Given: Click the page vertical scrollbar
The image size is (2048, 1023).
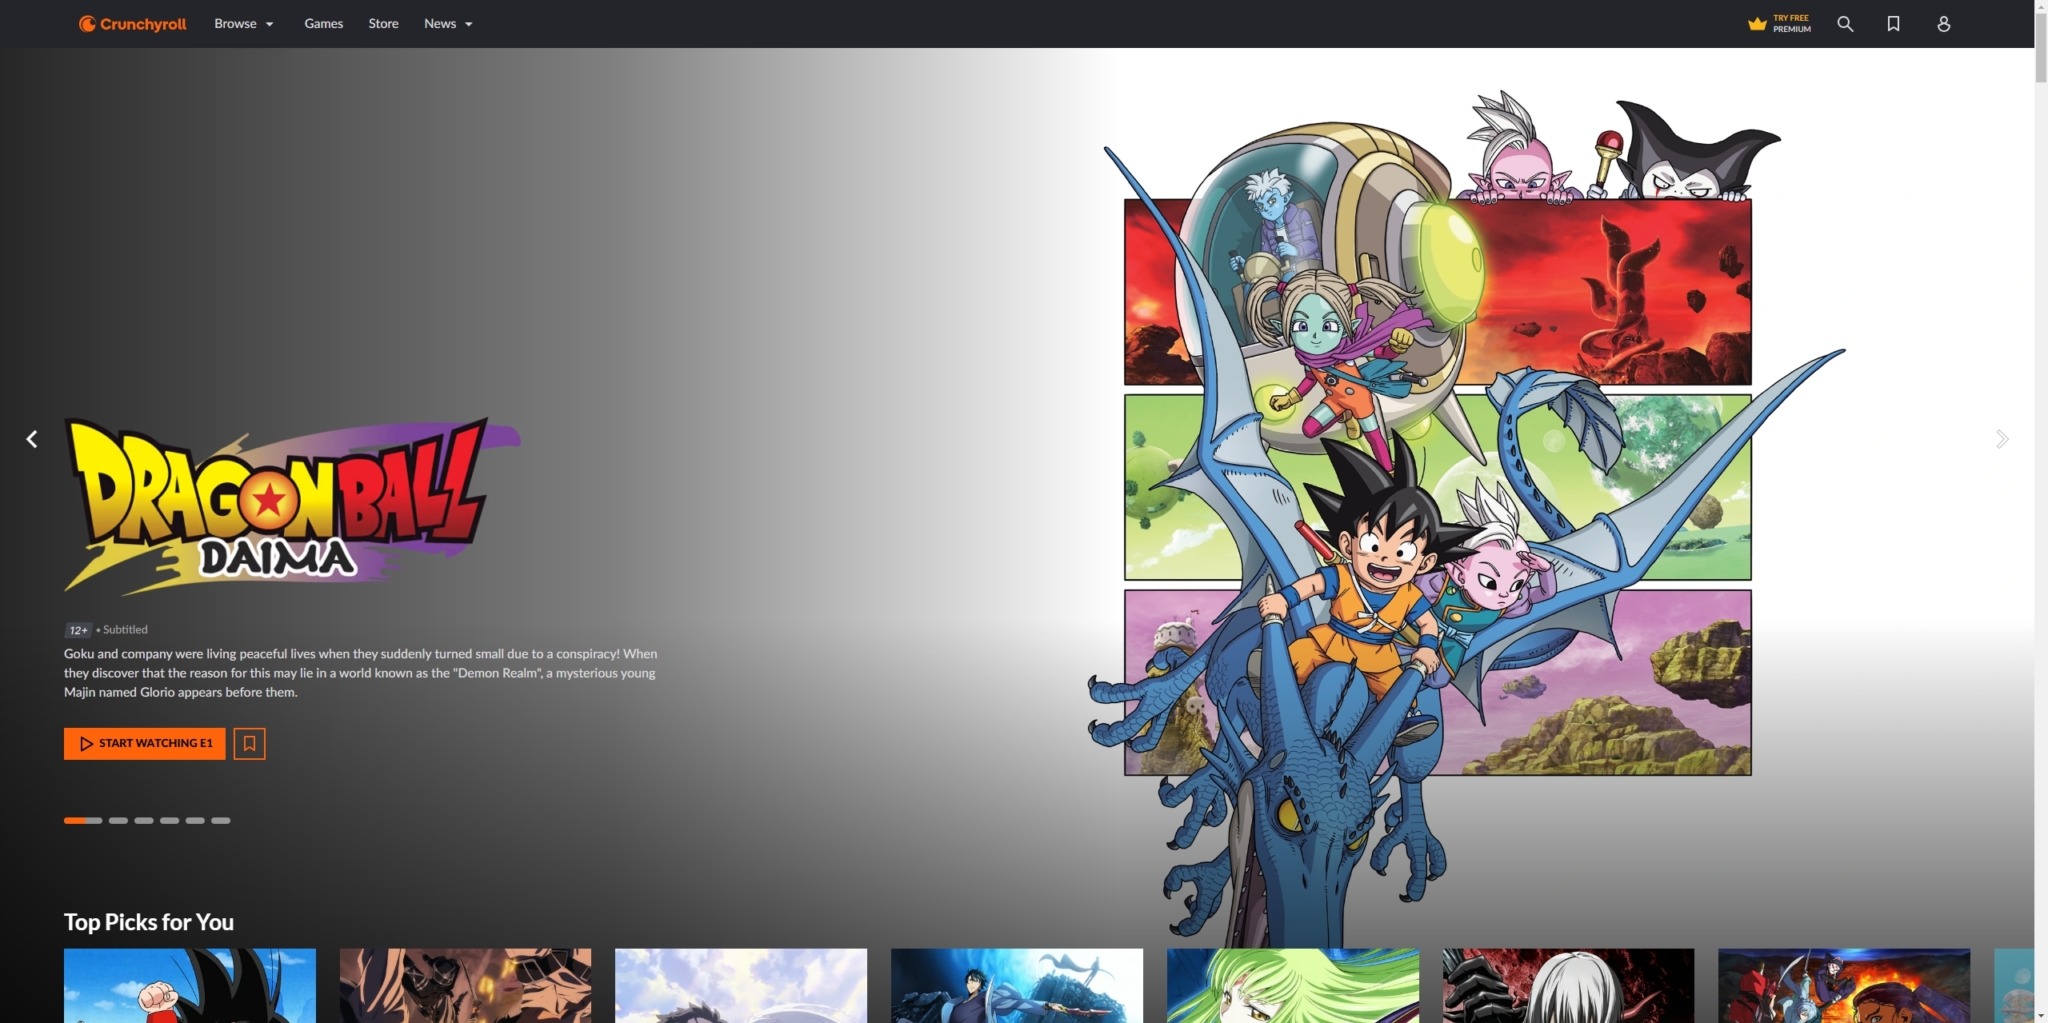Looking at the screenshot, I should coord(2041,500).
